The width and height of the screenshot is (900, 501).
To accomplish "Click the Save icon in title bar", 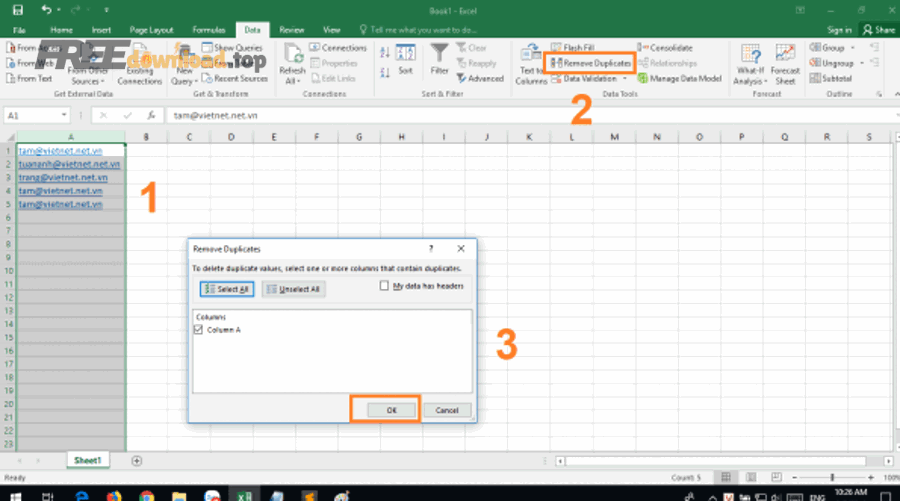I will (x=18, y=10).
